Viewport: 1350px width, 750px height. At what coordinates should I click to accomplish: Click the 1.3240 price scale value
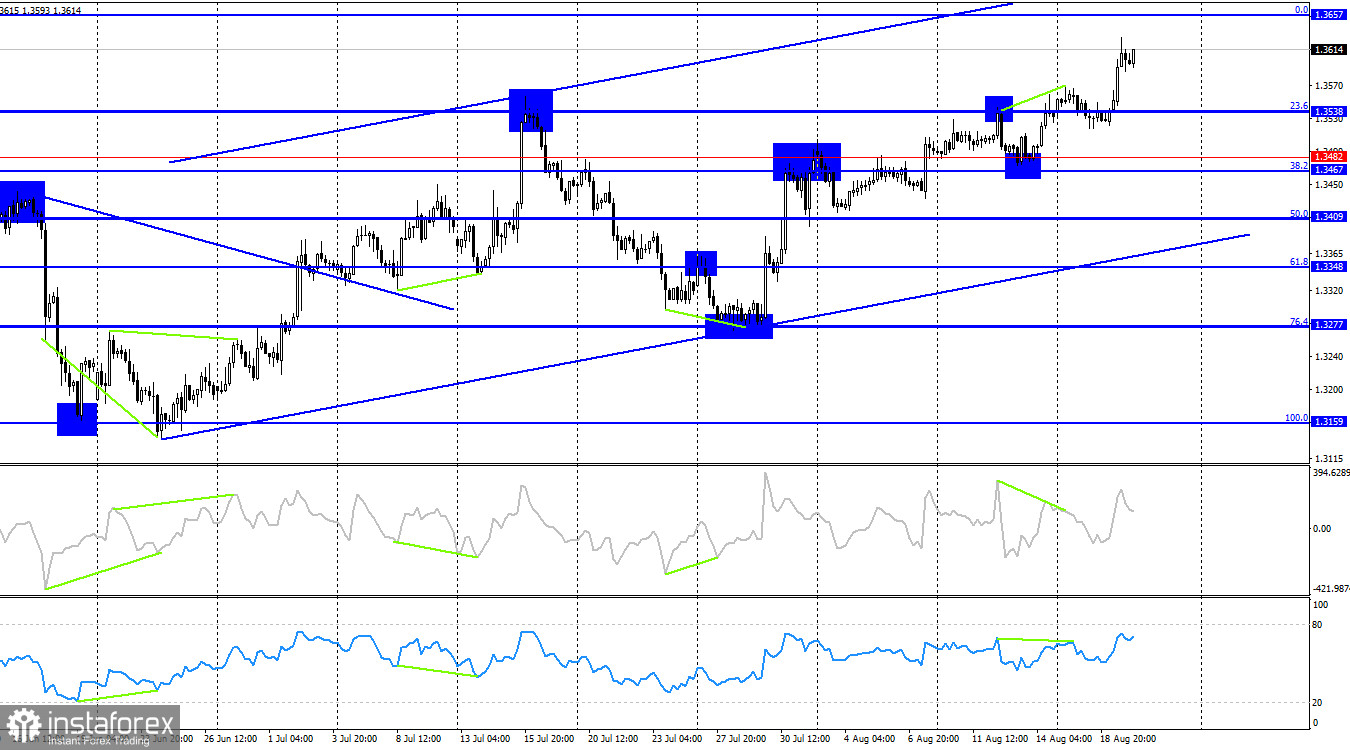(1329, 357)
